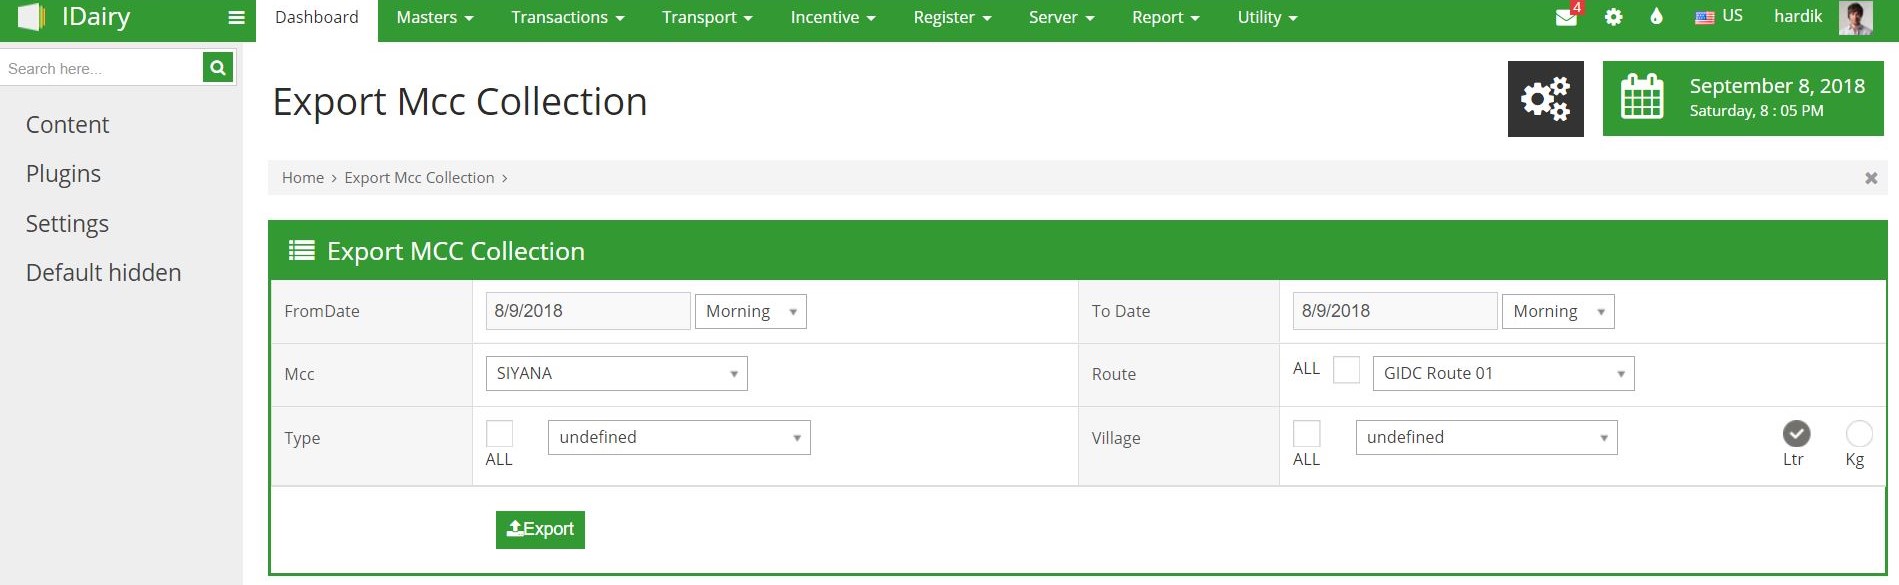Click the search magnifier button
This screenshot has height=585, width=1899.
coord(217,68)
